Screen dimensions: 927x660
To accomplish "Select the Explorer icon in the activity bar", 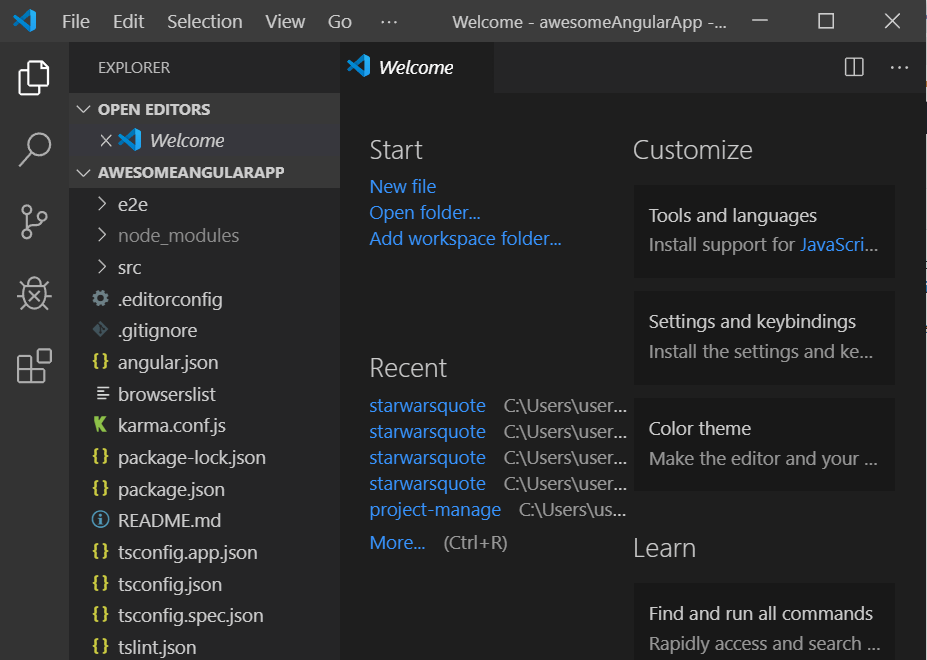I will [x=33, y=75].
